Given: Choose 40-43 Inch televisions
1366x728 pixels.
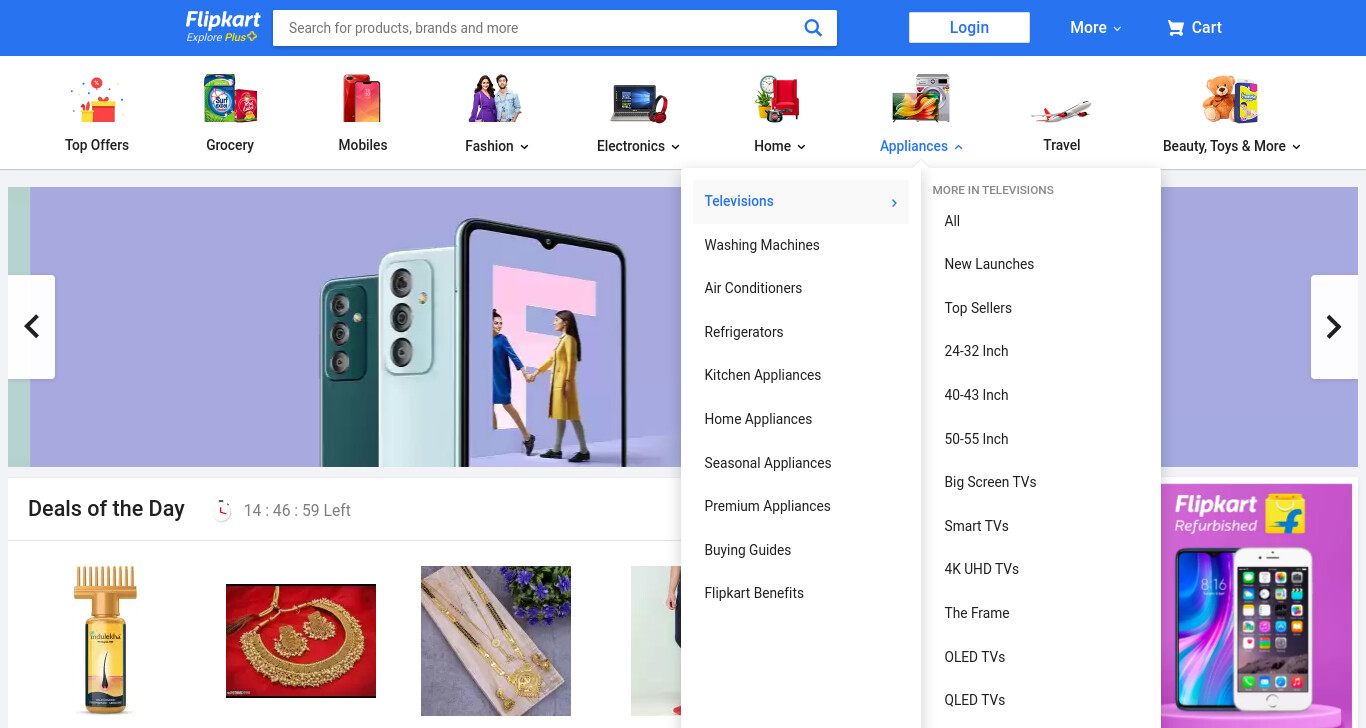Looking at the screenshot, I should pyautogui.click(x=976, y=395).
